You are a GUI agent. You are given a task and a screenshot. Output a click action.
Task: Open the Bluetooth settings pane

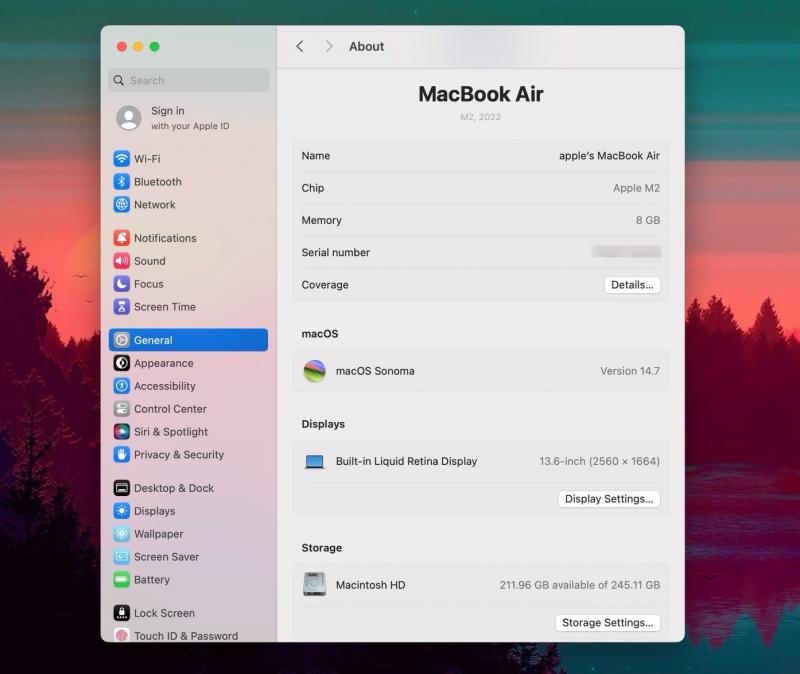[188, 182]
